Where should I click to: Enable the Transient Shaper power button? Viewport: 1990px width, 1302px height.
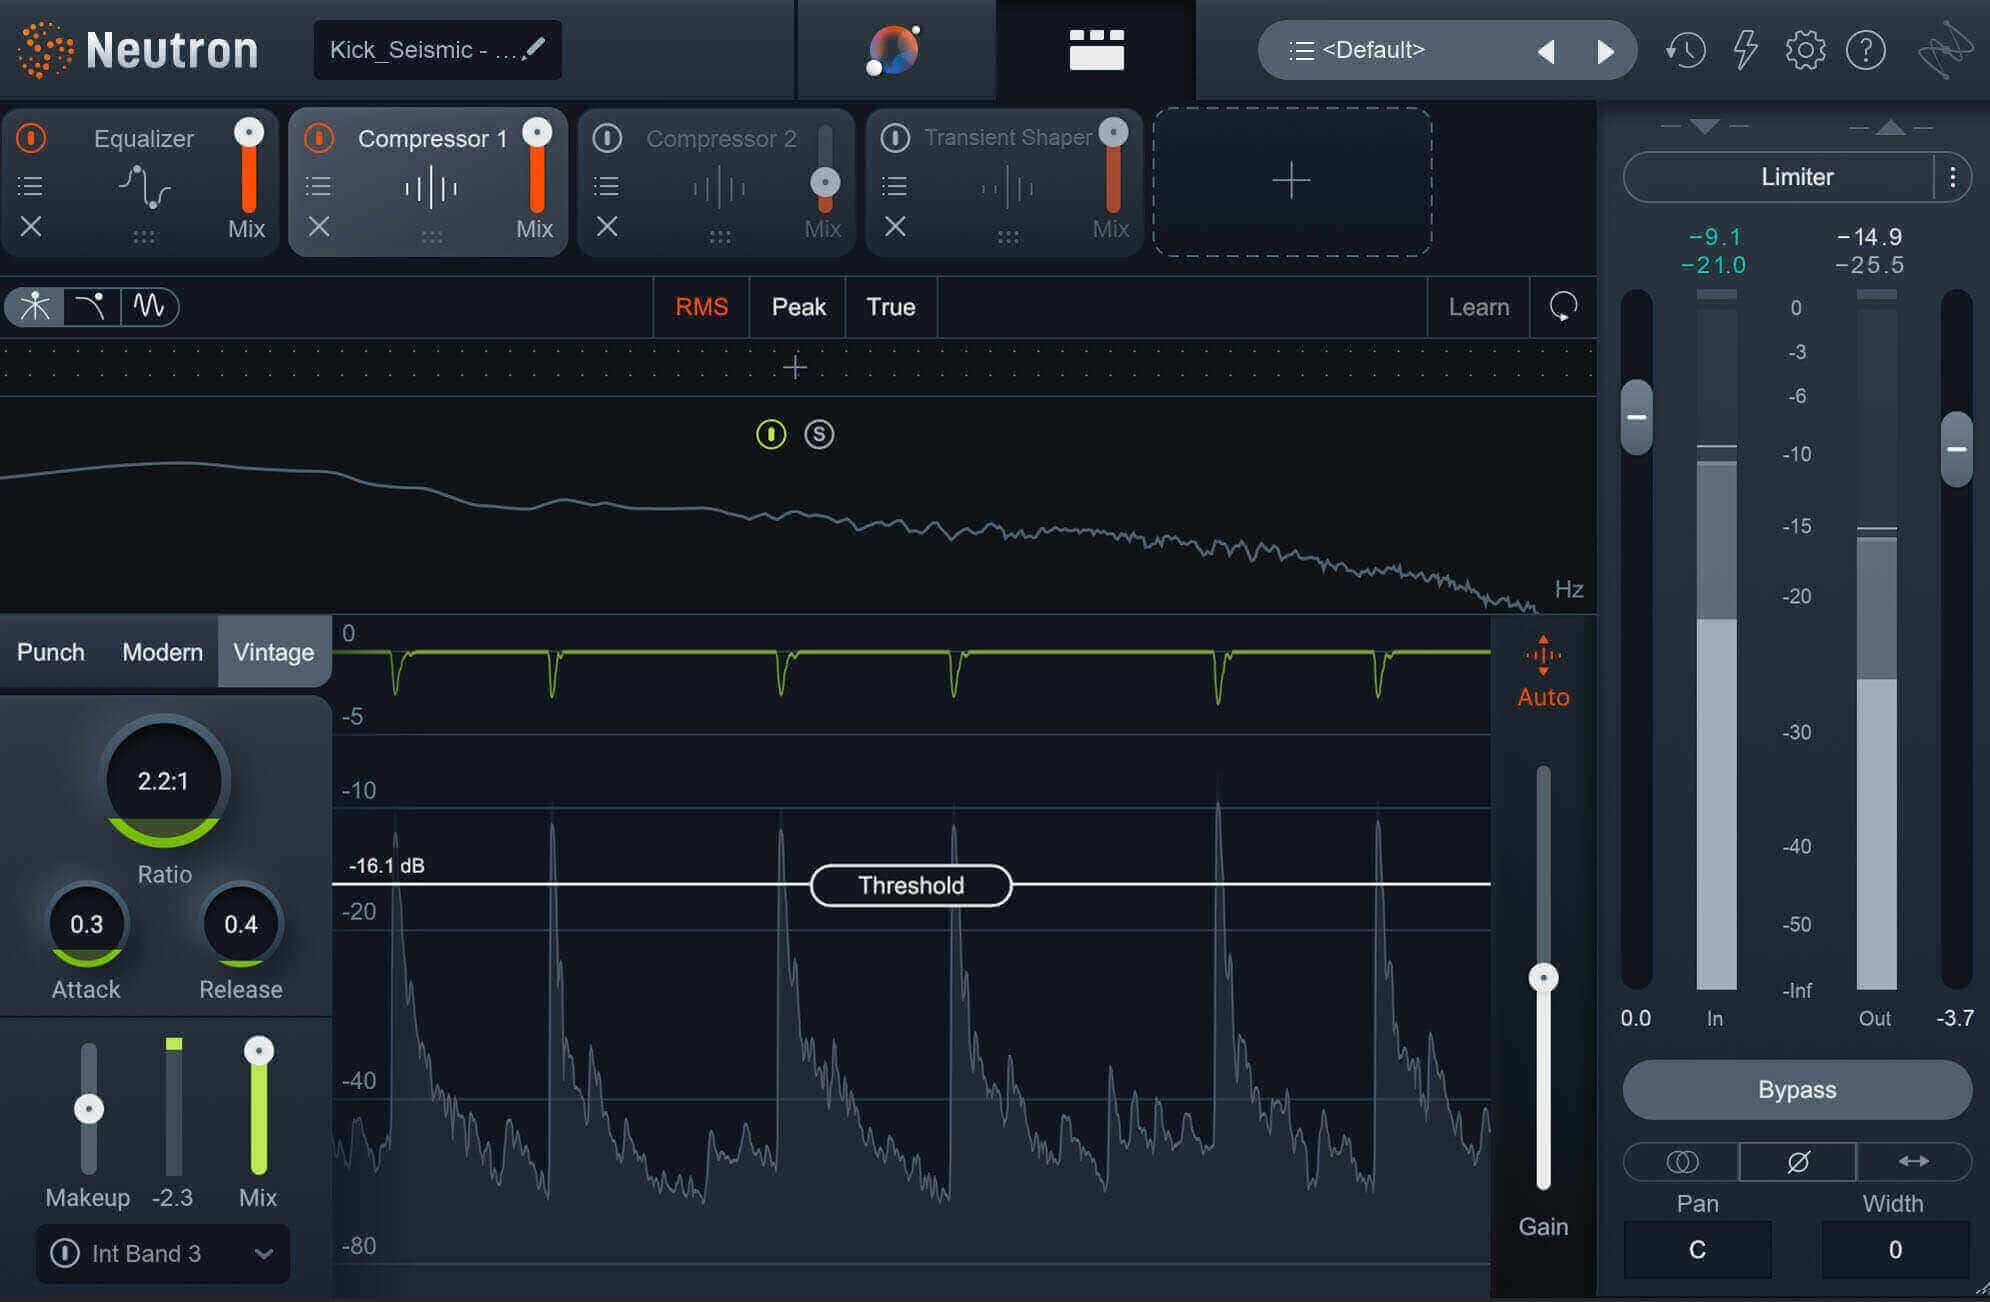tap(895, 138)
